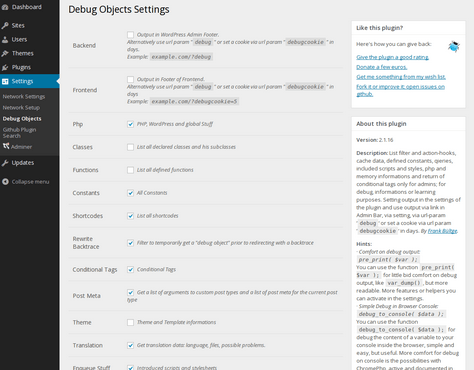Click the Backend setting label

(x=84, y=45)
